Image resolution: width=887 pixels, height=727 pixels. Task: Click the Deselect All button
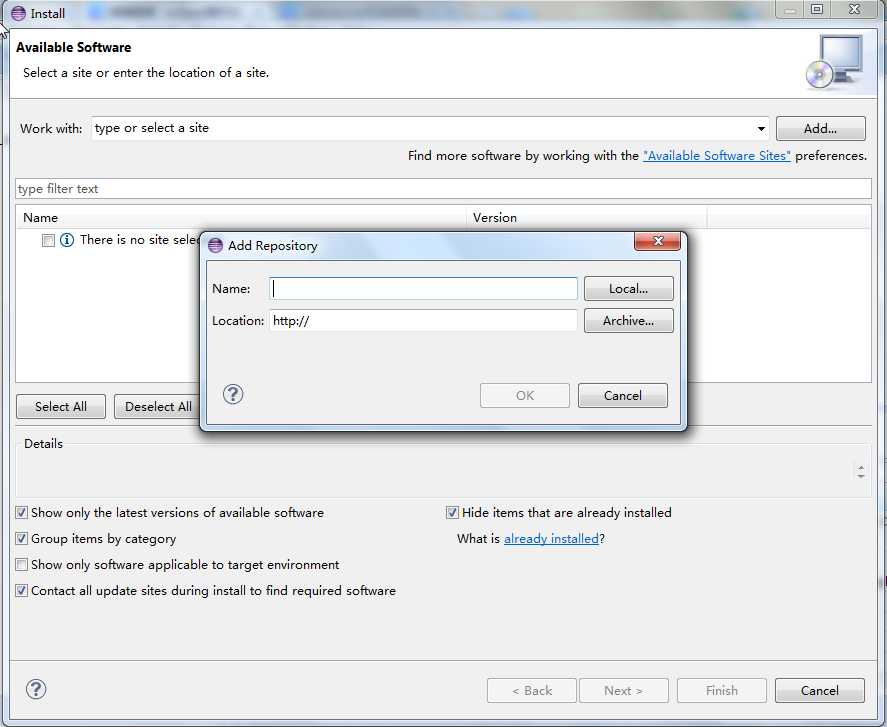click(x=158, y=407)
